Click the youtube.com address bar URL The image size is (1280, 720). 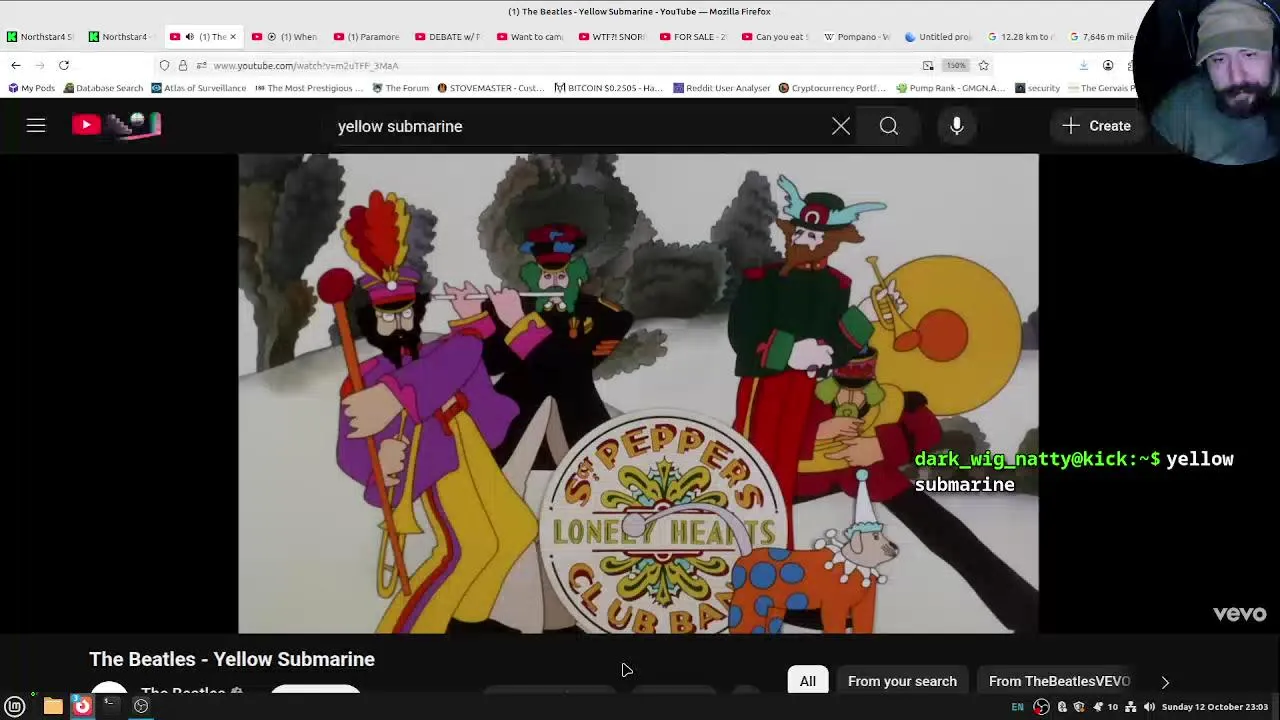click(305, 66)
